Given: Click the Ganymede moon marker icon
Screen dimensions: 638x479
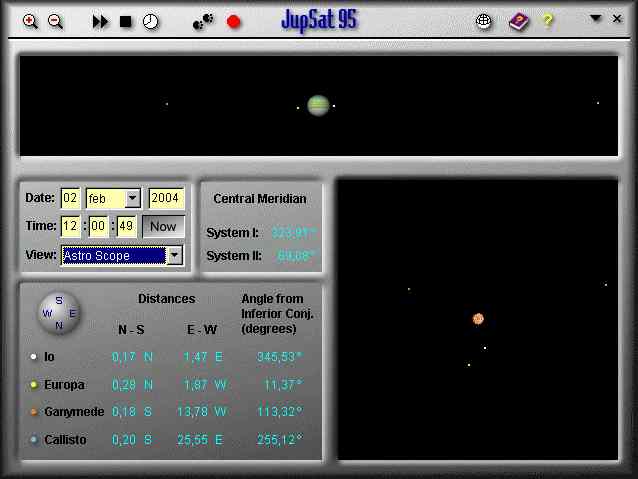Looking at the screenshot, I should coord(34,412).
